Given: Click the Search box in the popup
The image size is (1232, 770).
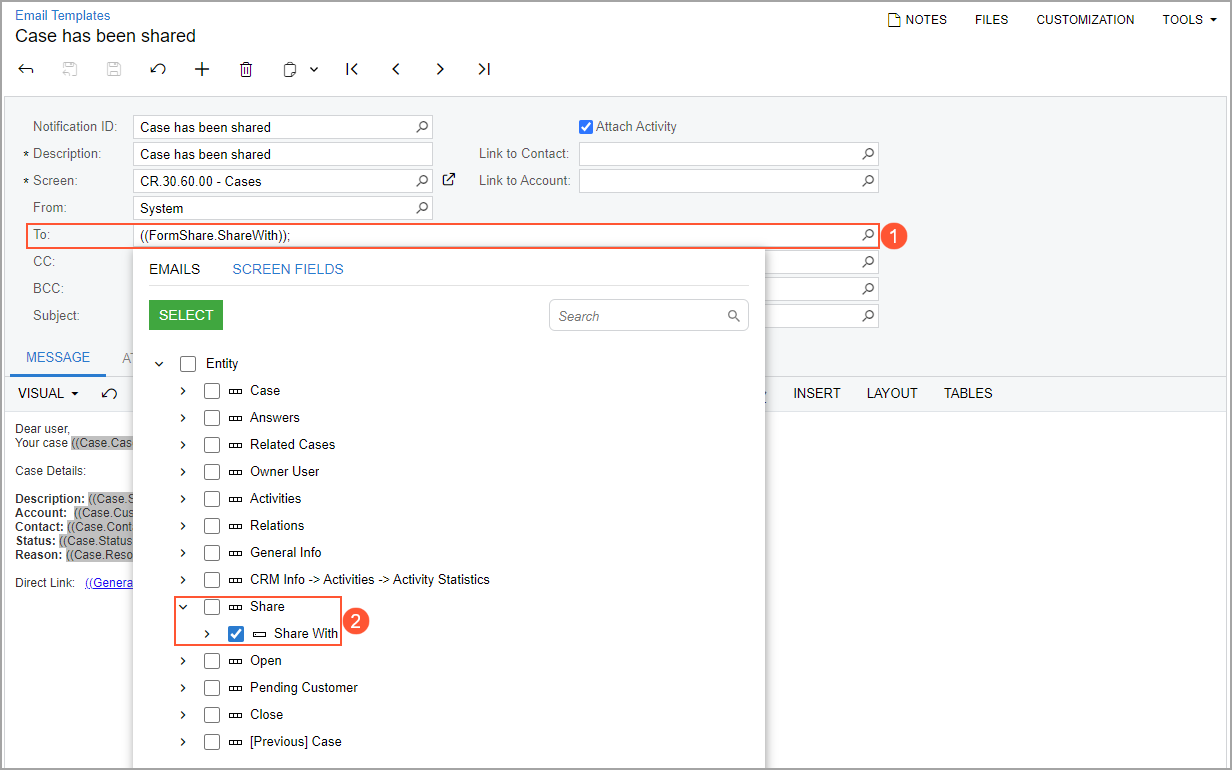Looking at the screenshot, I should point(640,316).
